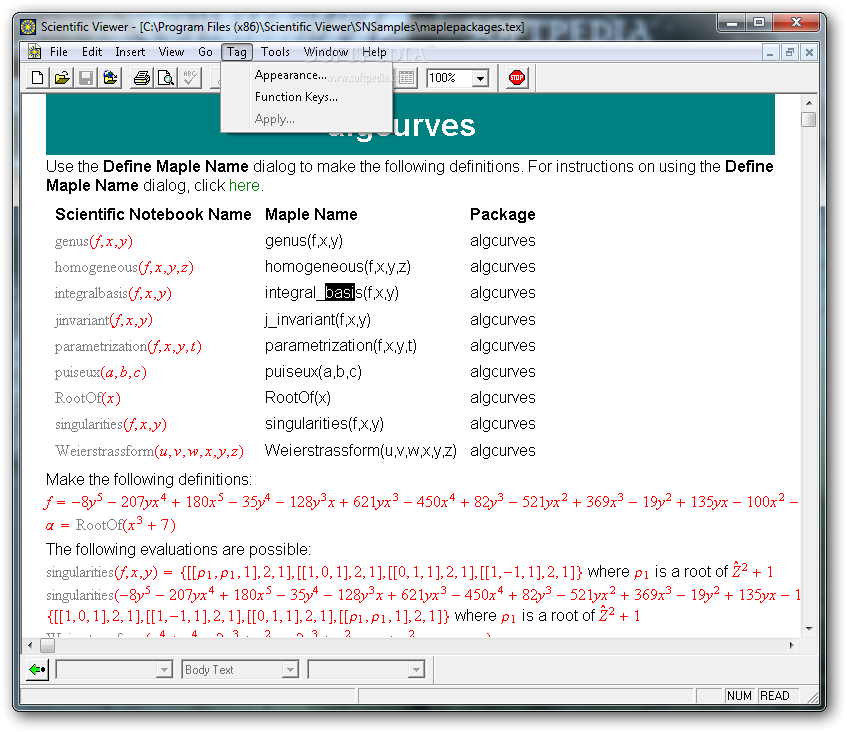Open the View menu
Viewport: 847px width, 732px height.
click(x=171, y=52)
